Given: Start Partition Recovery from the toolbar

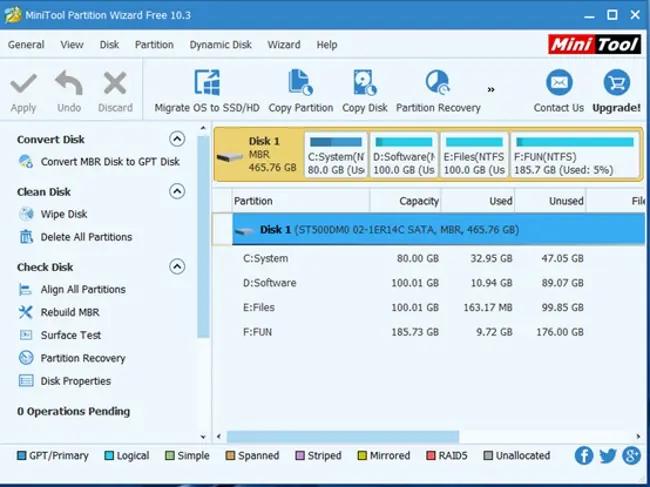Looking at the screenshot, I should tap(438, 92).
